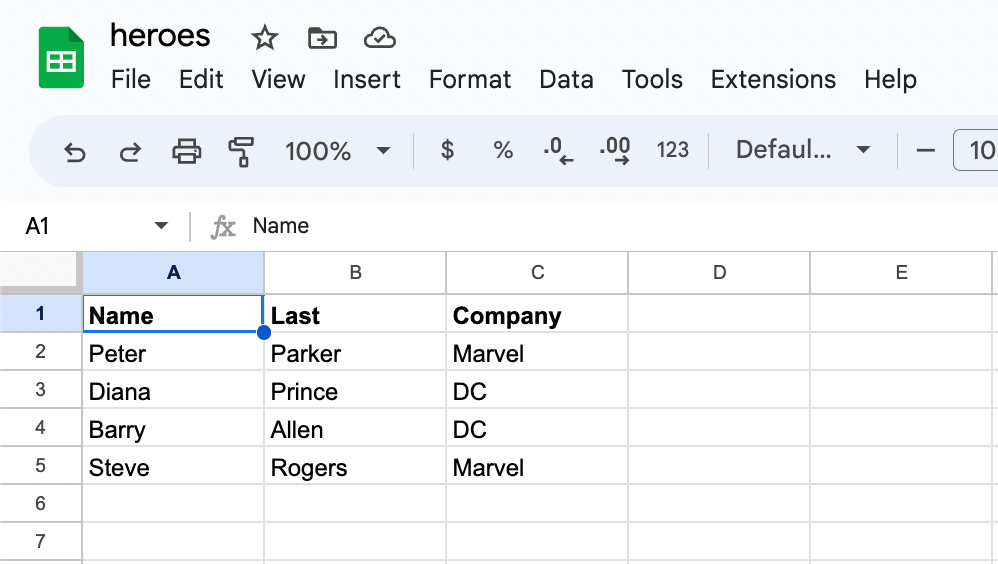The height and width of the screenshot is (564, 998).
Task: Print the spreadsheet using the printer icon
Action: (x=186, y=152)
